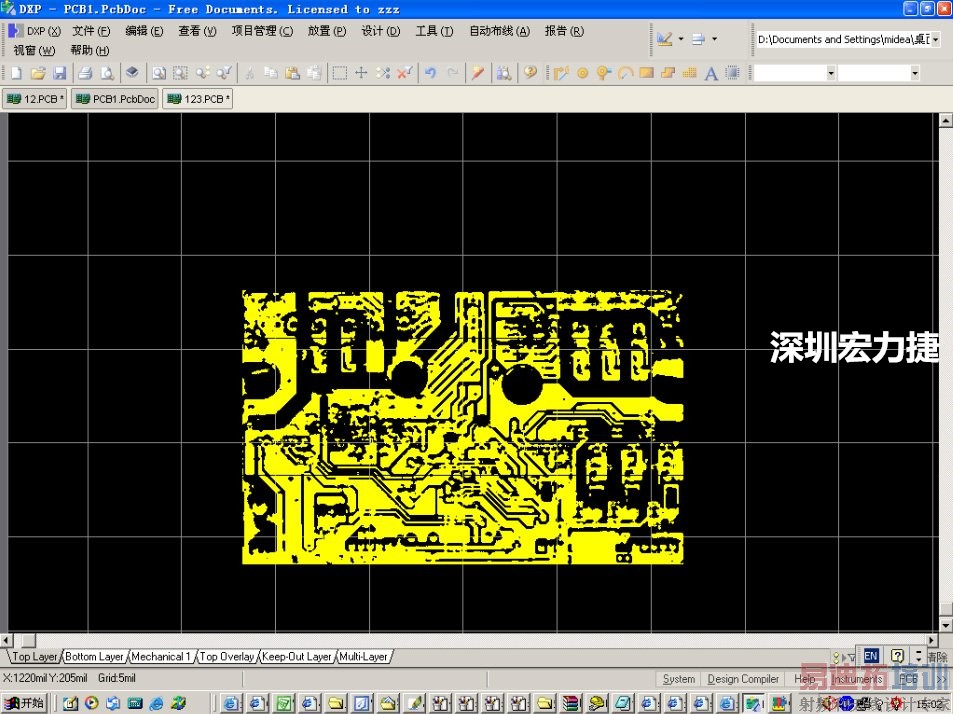Toggle the selection filter icon near layer tabs
Image resolution: width=953 pixels, height=714 pixels.
point(852,657)
